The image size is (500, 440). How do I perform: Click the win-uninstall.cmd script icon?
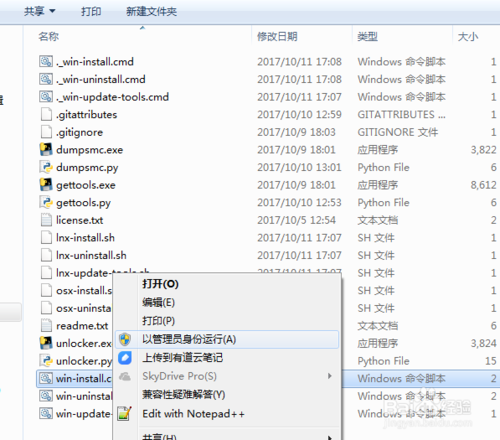click(x=46, y=396)
